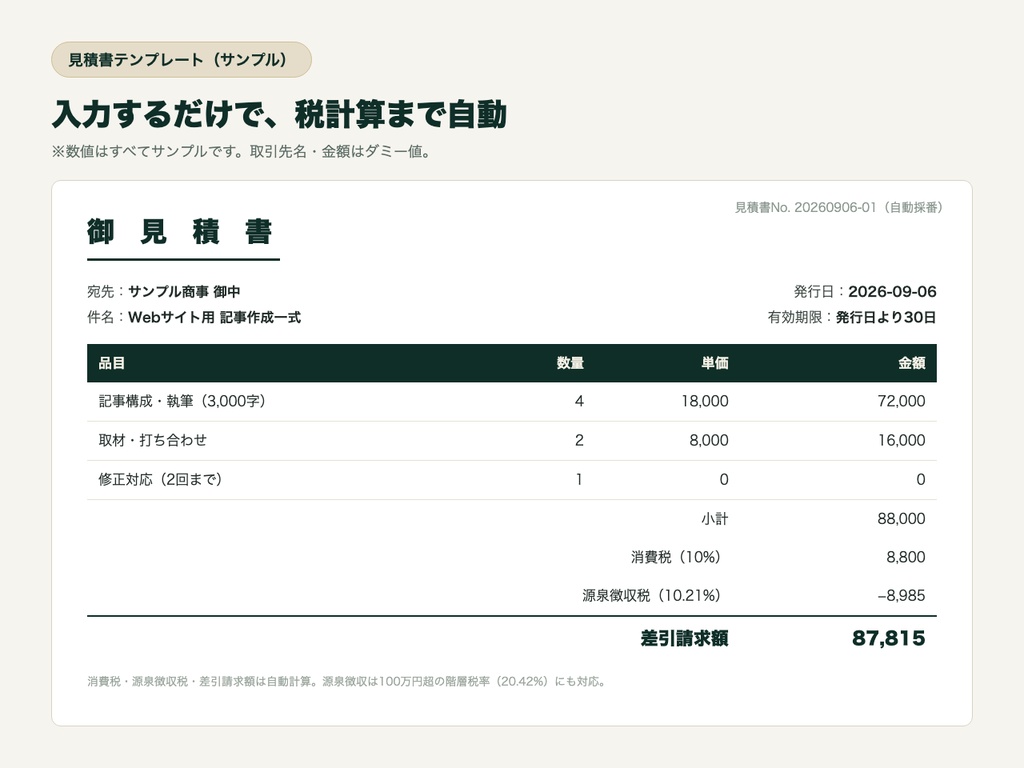Click item 記事構成・執筆（3,000字）

pyautogui.click(x=182, y=401)
